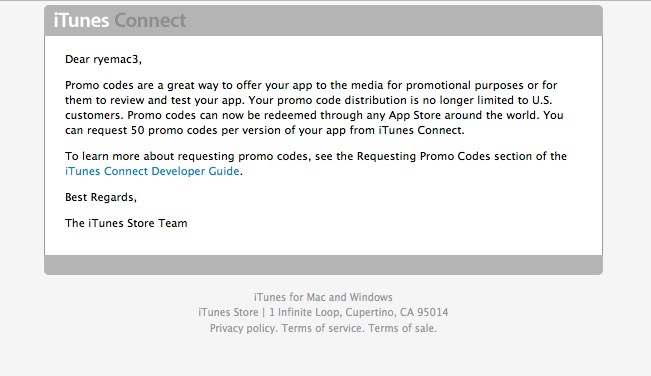Click the iTunes Connect header logo
651x376 pixels.
(120, 20)
